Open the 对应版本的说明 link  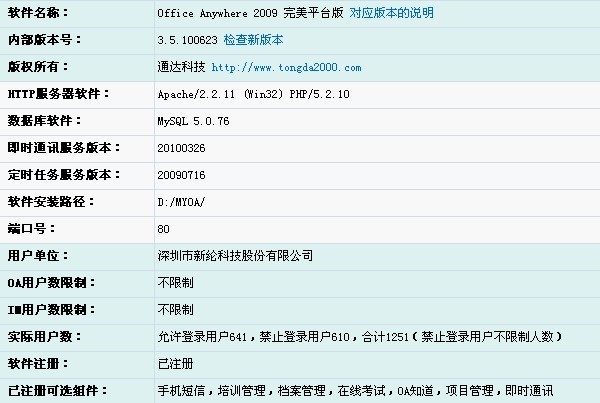(x=391, y=13)
